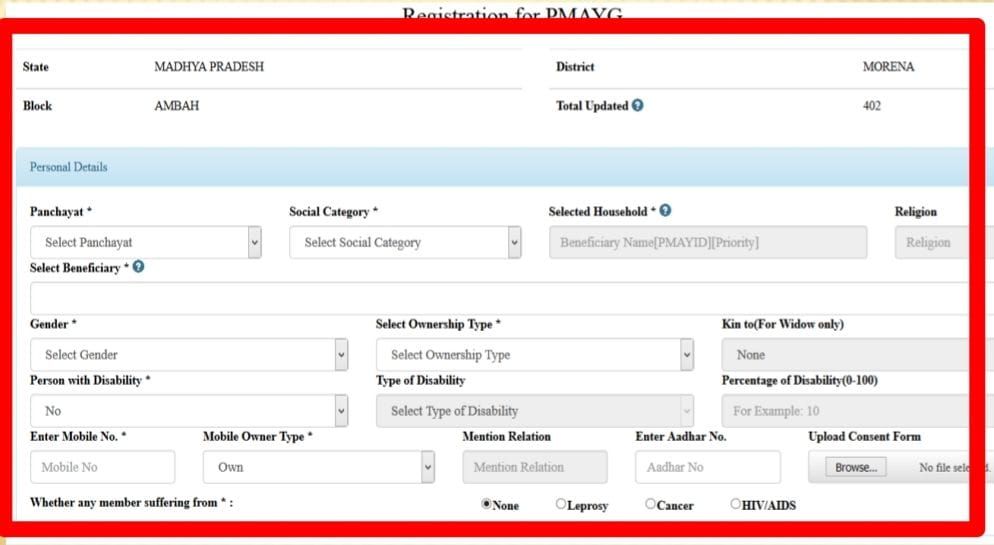This screenshot has width=994, height=545.
Task: Expand the Select Social Category dropdown
Action: tap(405, 242)
